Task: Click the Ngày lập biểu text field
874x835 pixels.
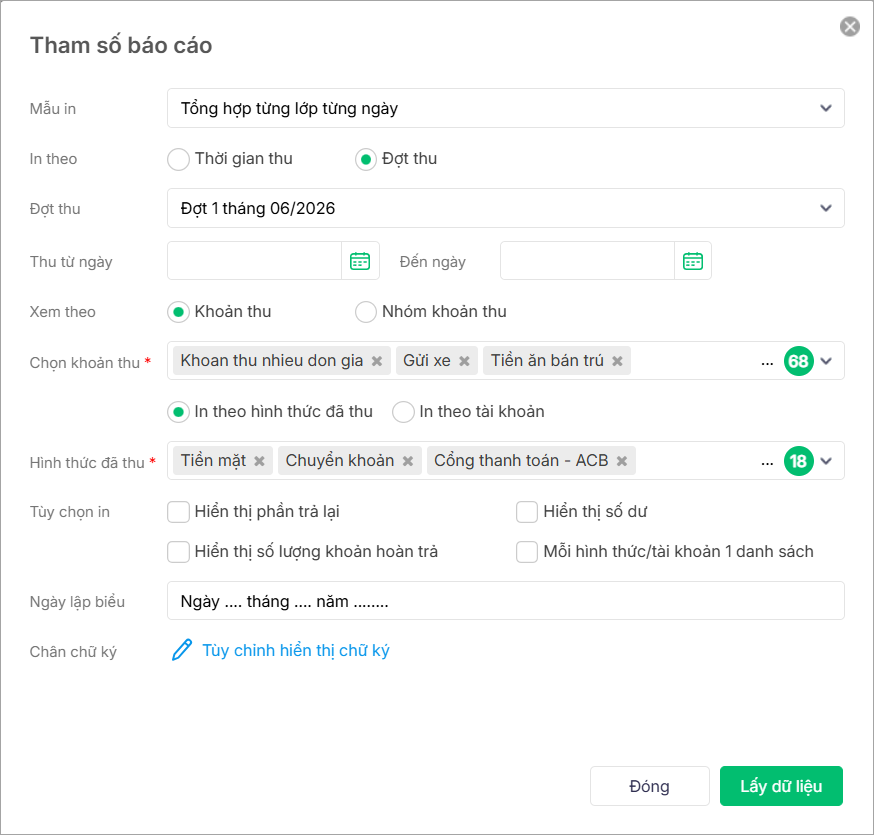Action: pyautogui.click(x=505, y=601)
